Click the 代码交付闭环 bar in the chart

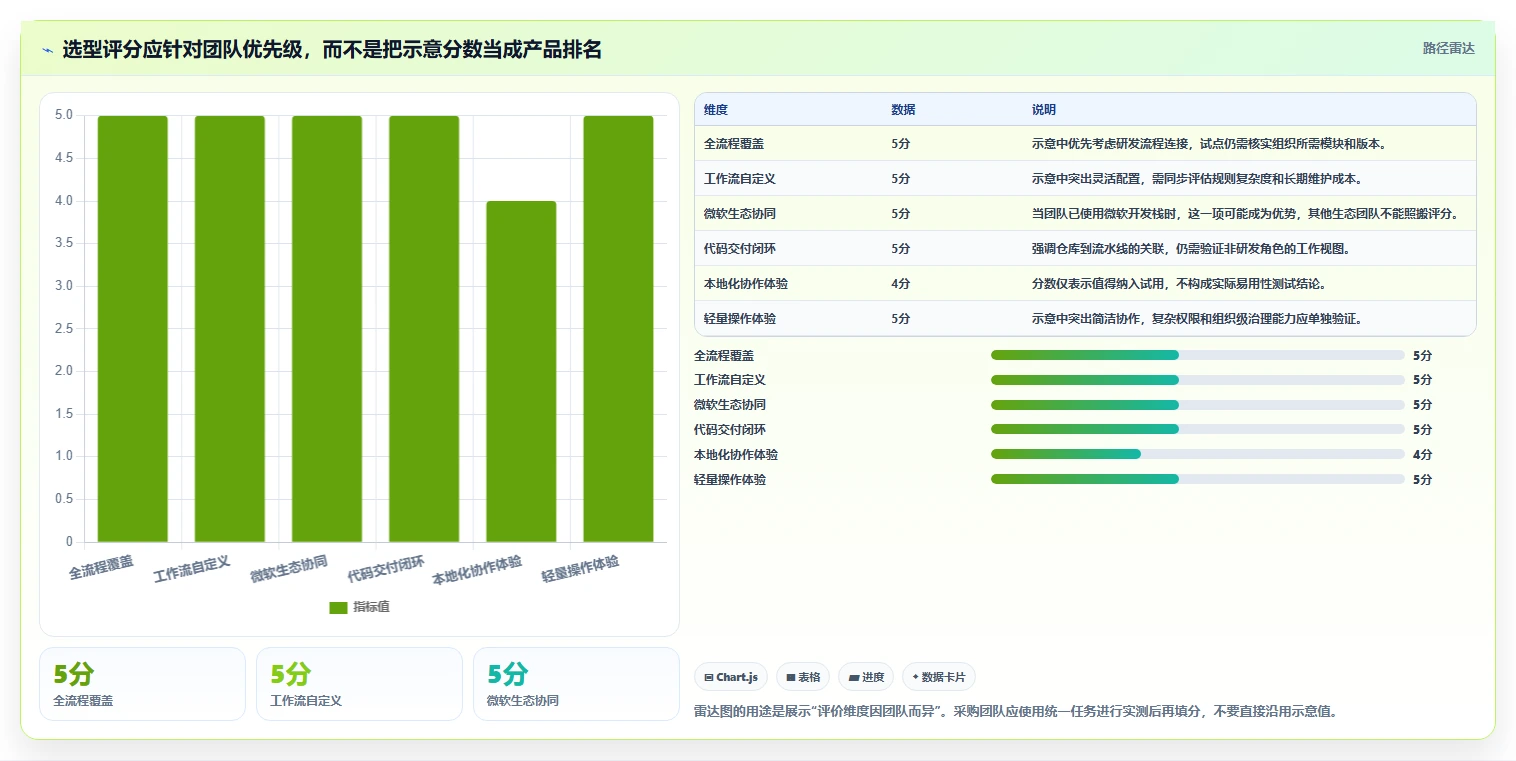[x=424, y=329]
